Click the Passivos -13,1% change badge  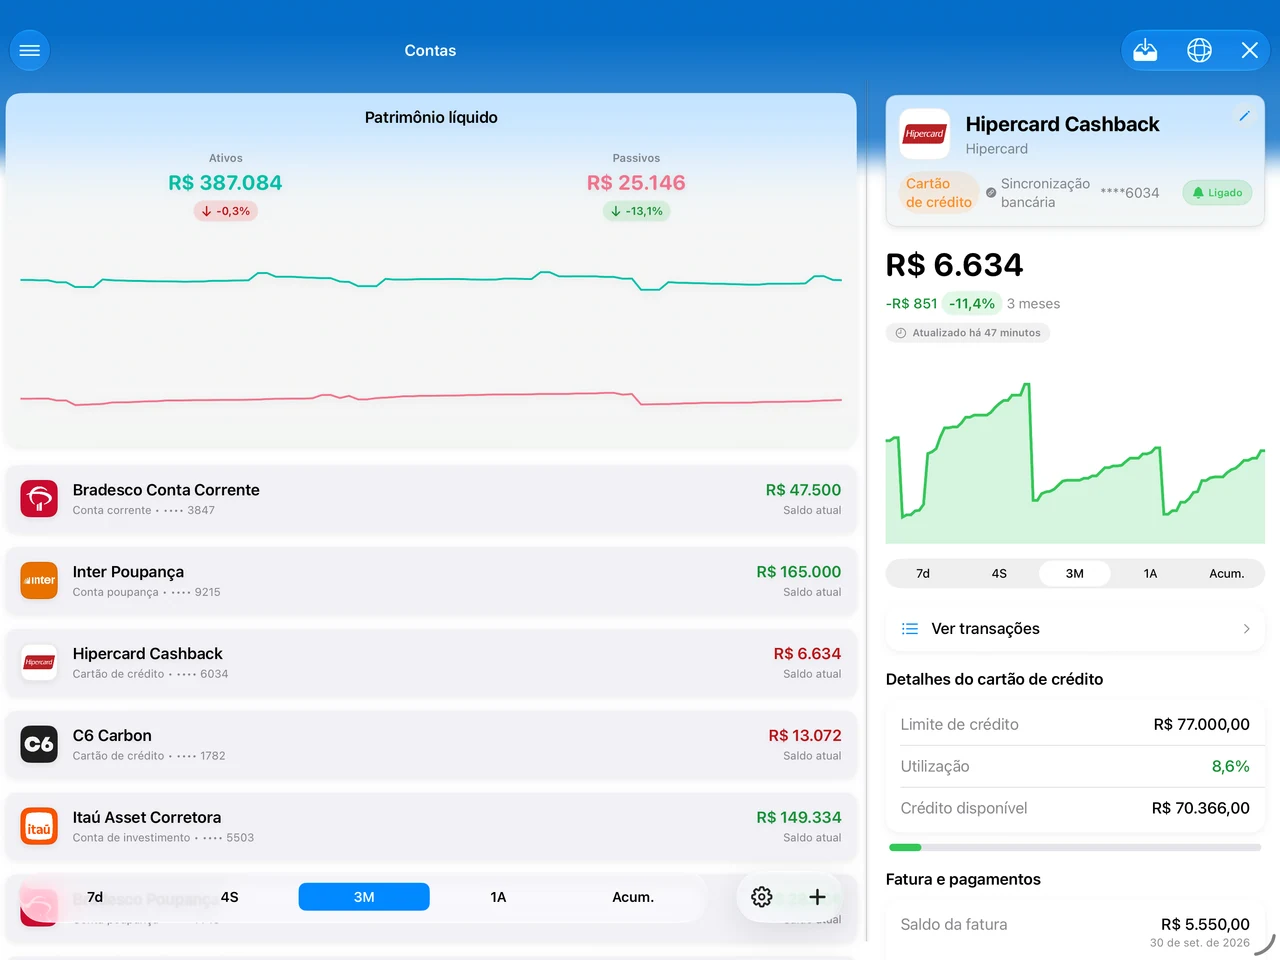[636, 211]
